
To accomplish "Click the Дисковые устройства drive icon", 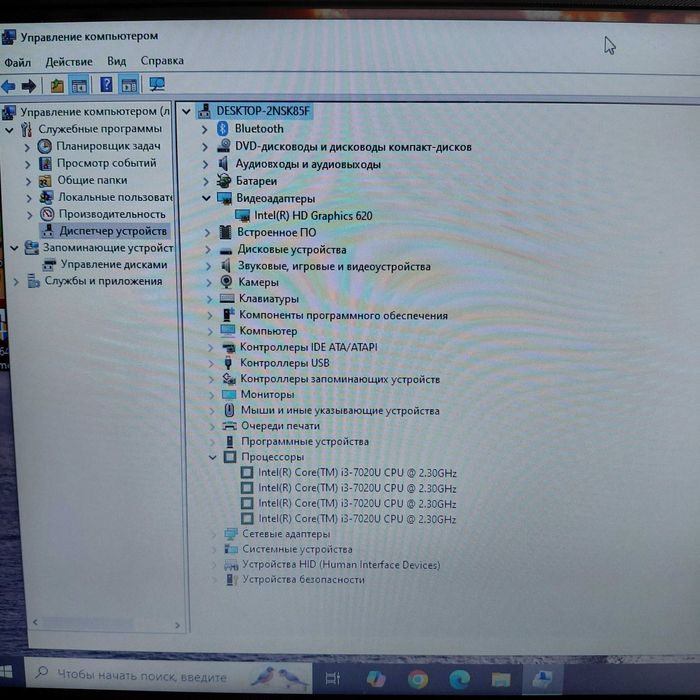I will coord(226,250).
